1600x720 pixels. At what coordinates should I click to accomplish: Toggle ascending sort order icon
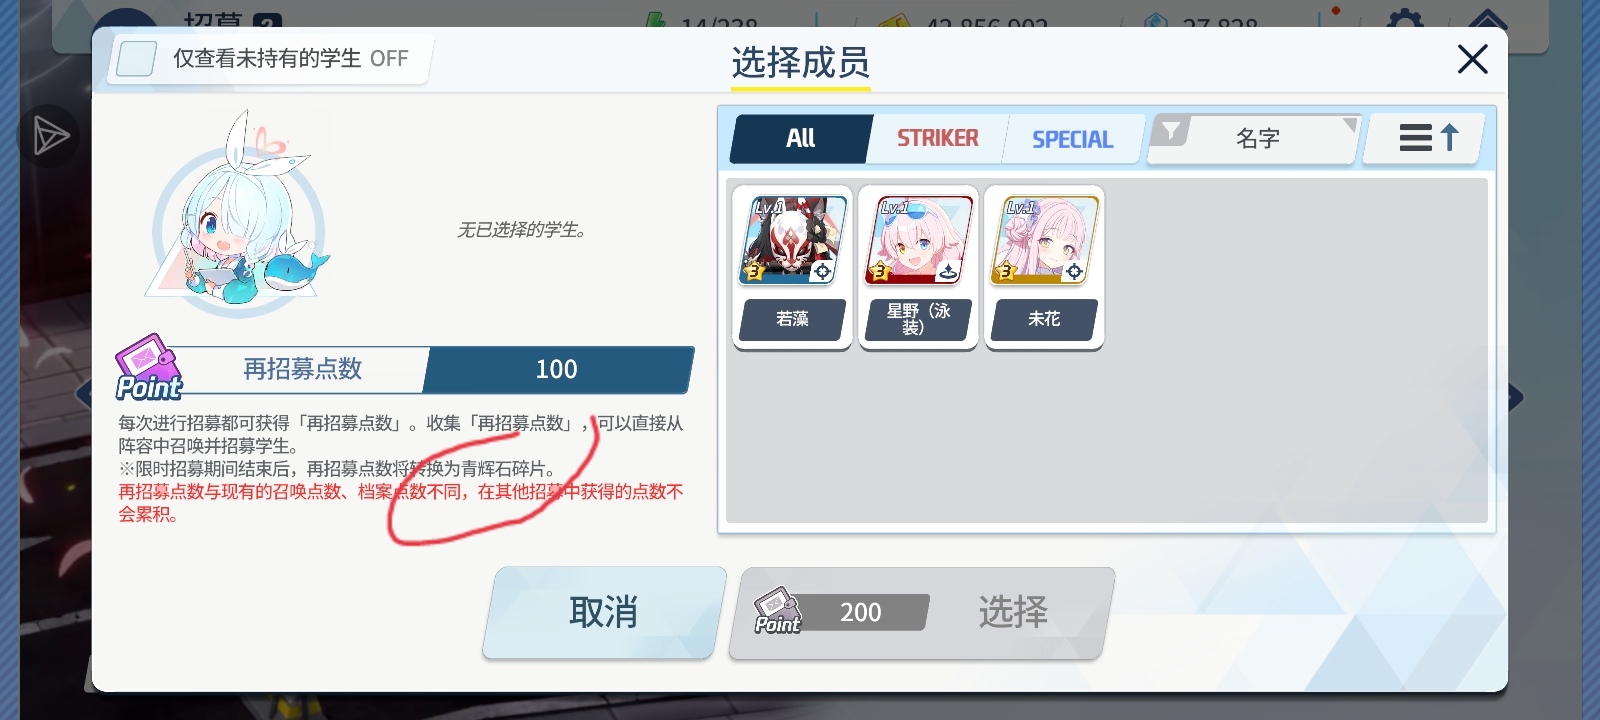tap(1428, 138)
